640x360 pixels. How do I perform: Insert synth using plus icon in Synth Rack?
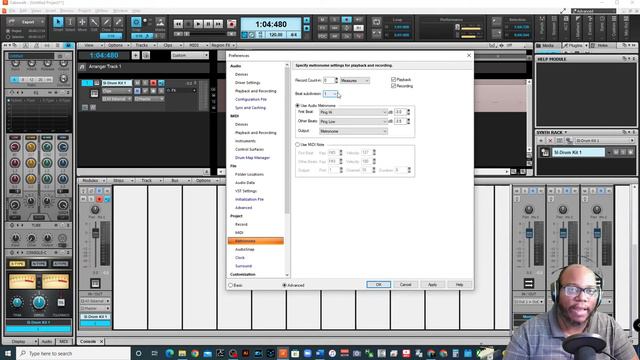(542, 140)
